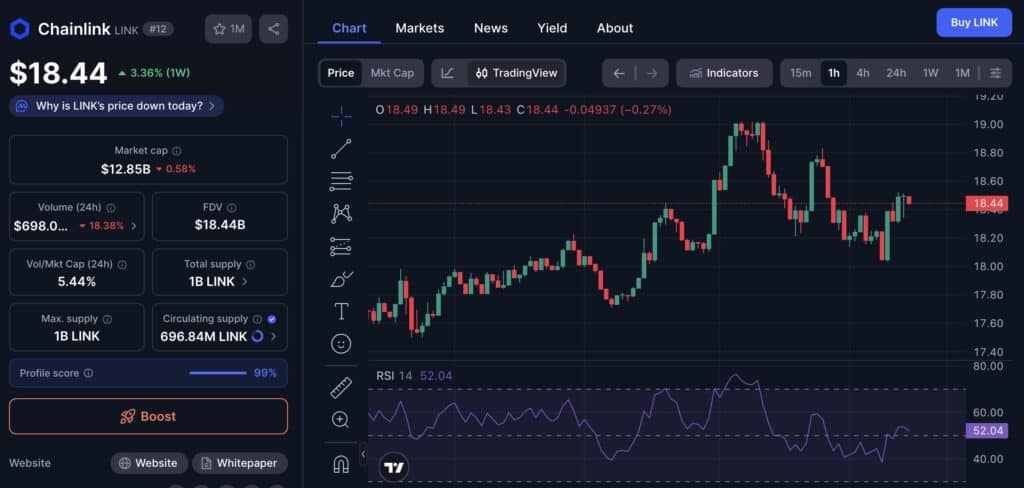The image size is (1024, 488).
Task: Open the News tab
Action: click(490, 28)
